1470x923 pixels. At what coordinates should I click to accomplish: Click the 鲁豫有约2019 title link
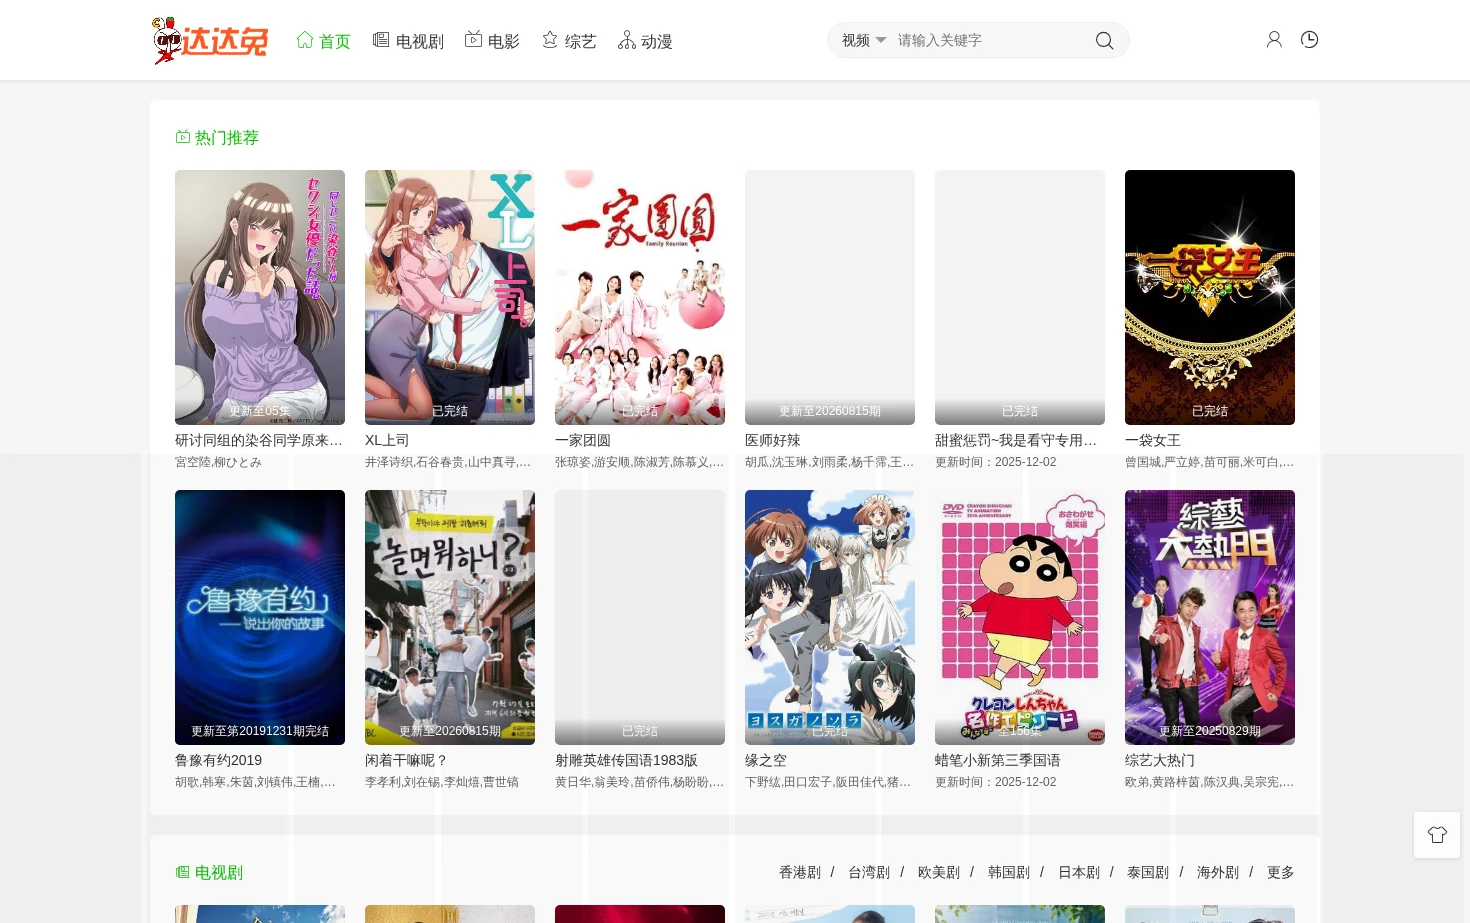218,760
